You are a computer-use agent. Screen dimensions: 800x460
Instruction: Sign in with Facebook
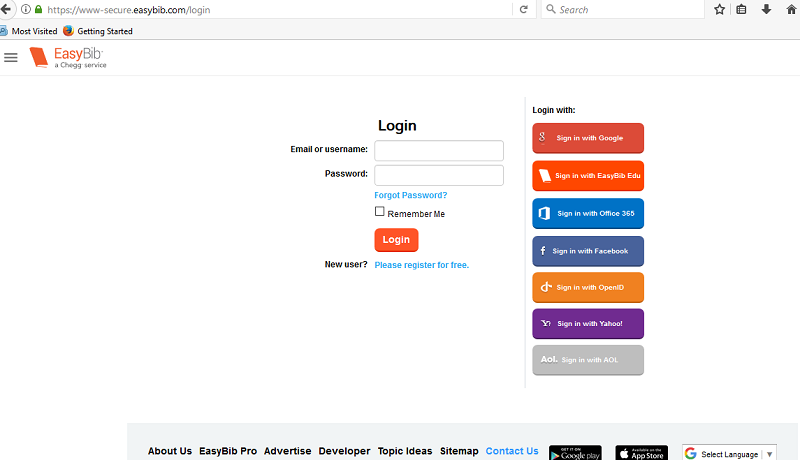pos(588,251)
